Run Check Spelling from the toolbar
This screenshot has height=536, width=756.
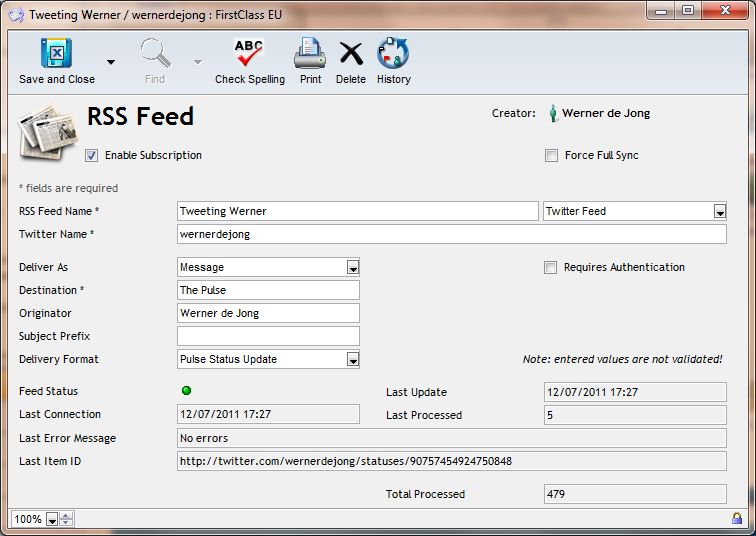point(249,53)
